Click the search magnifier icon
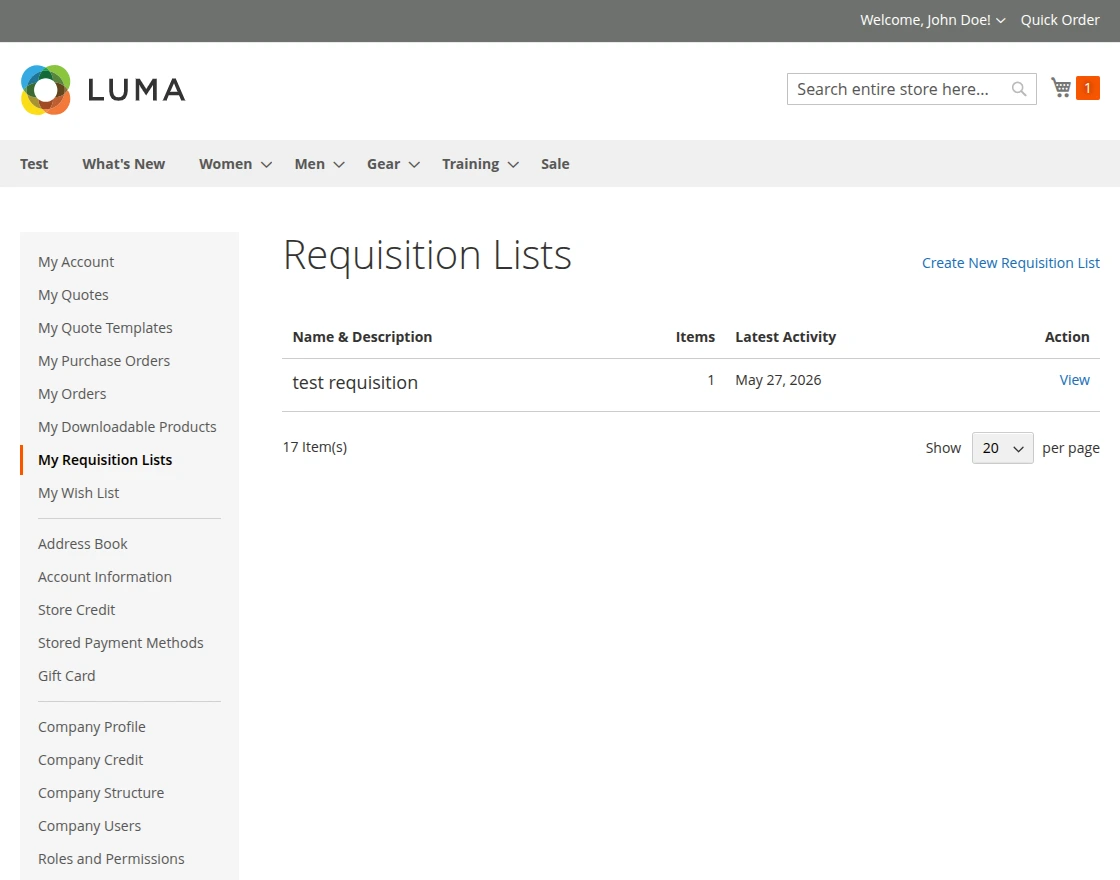The width and height of the screenshot is (1120, 880). point(1019,89)
